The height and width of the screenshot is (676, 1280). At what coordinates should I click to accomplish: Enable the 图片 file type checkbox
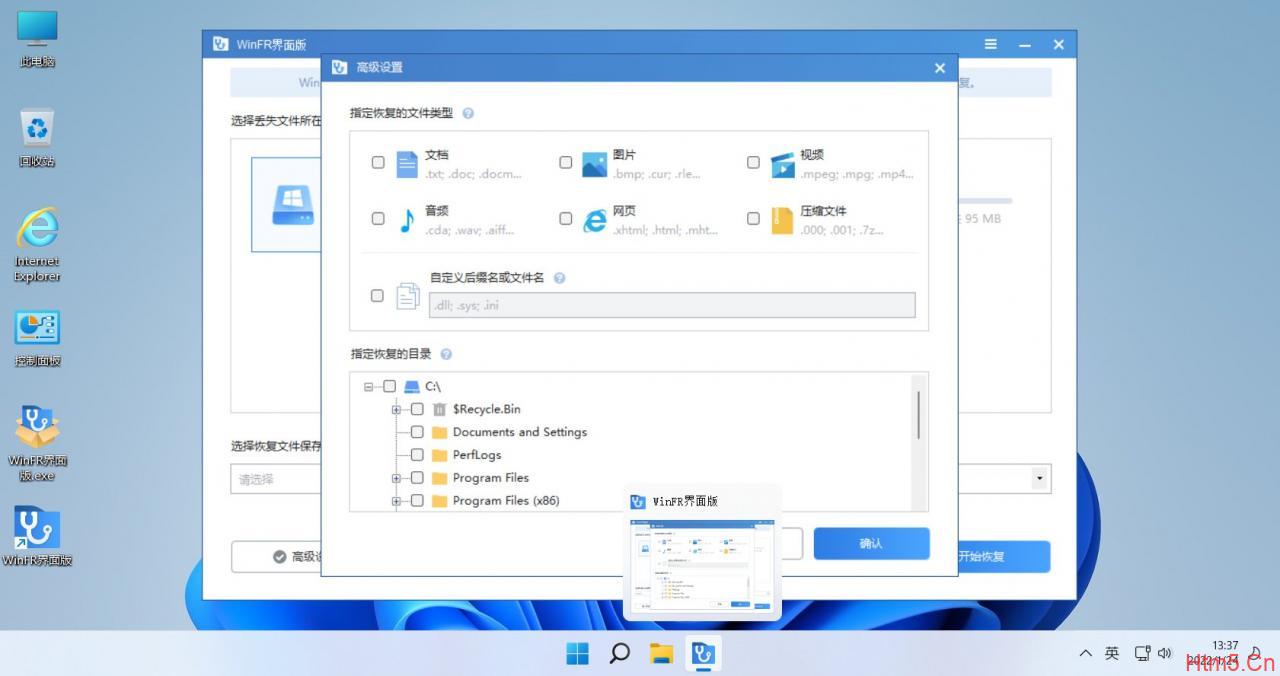pyautogui.click(x=566, y=162)
